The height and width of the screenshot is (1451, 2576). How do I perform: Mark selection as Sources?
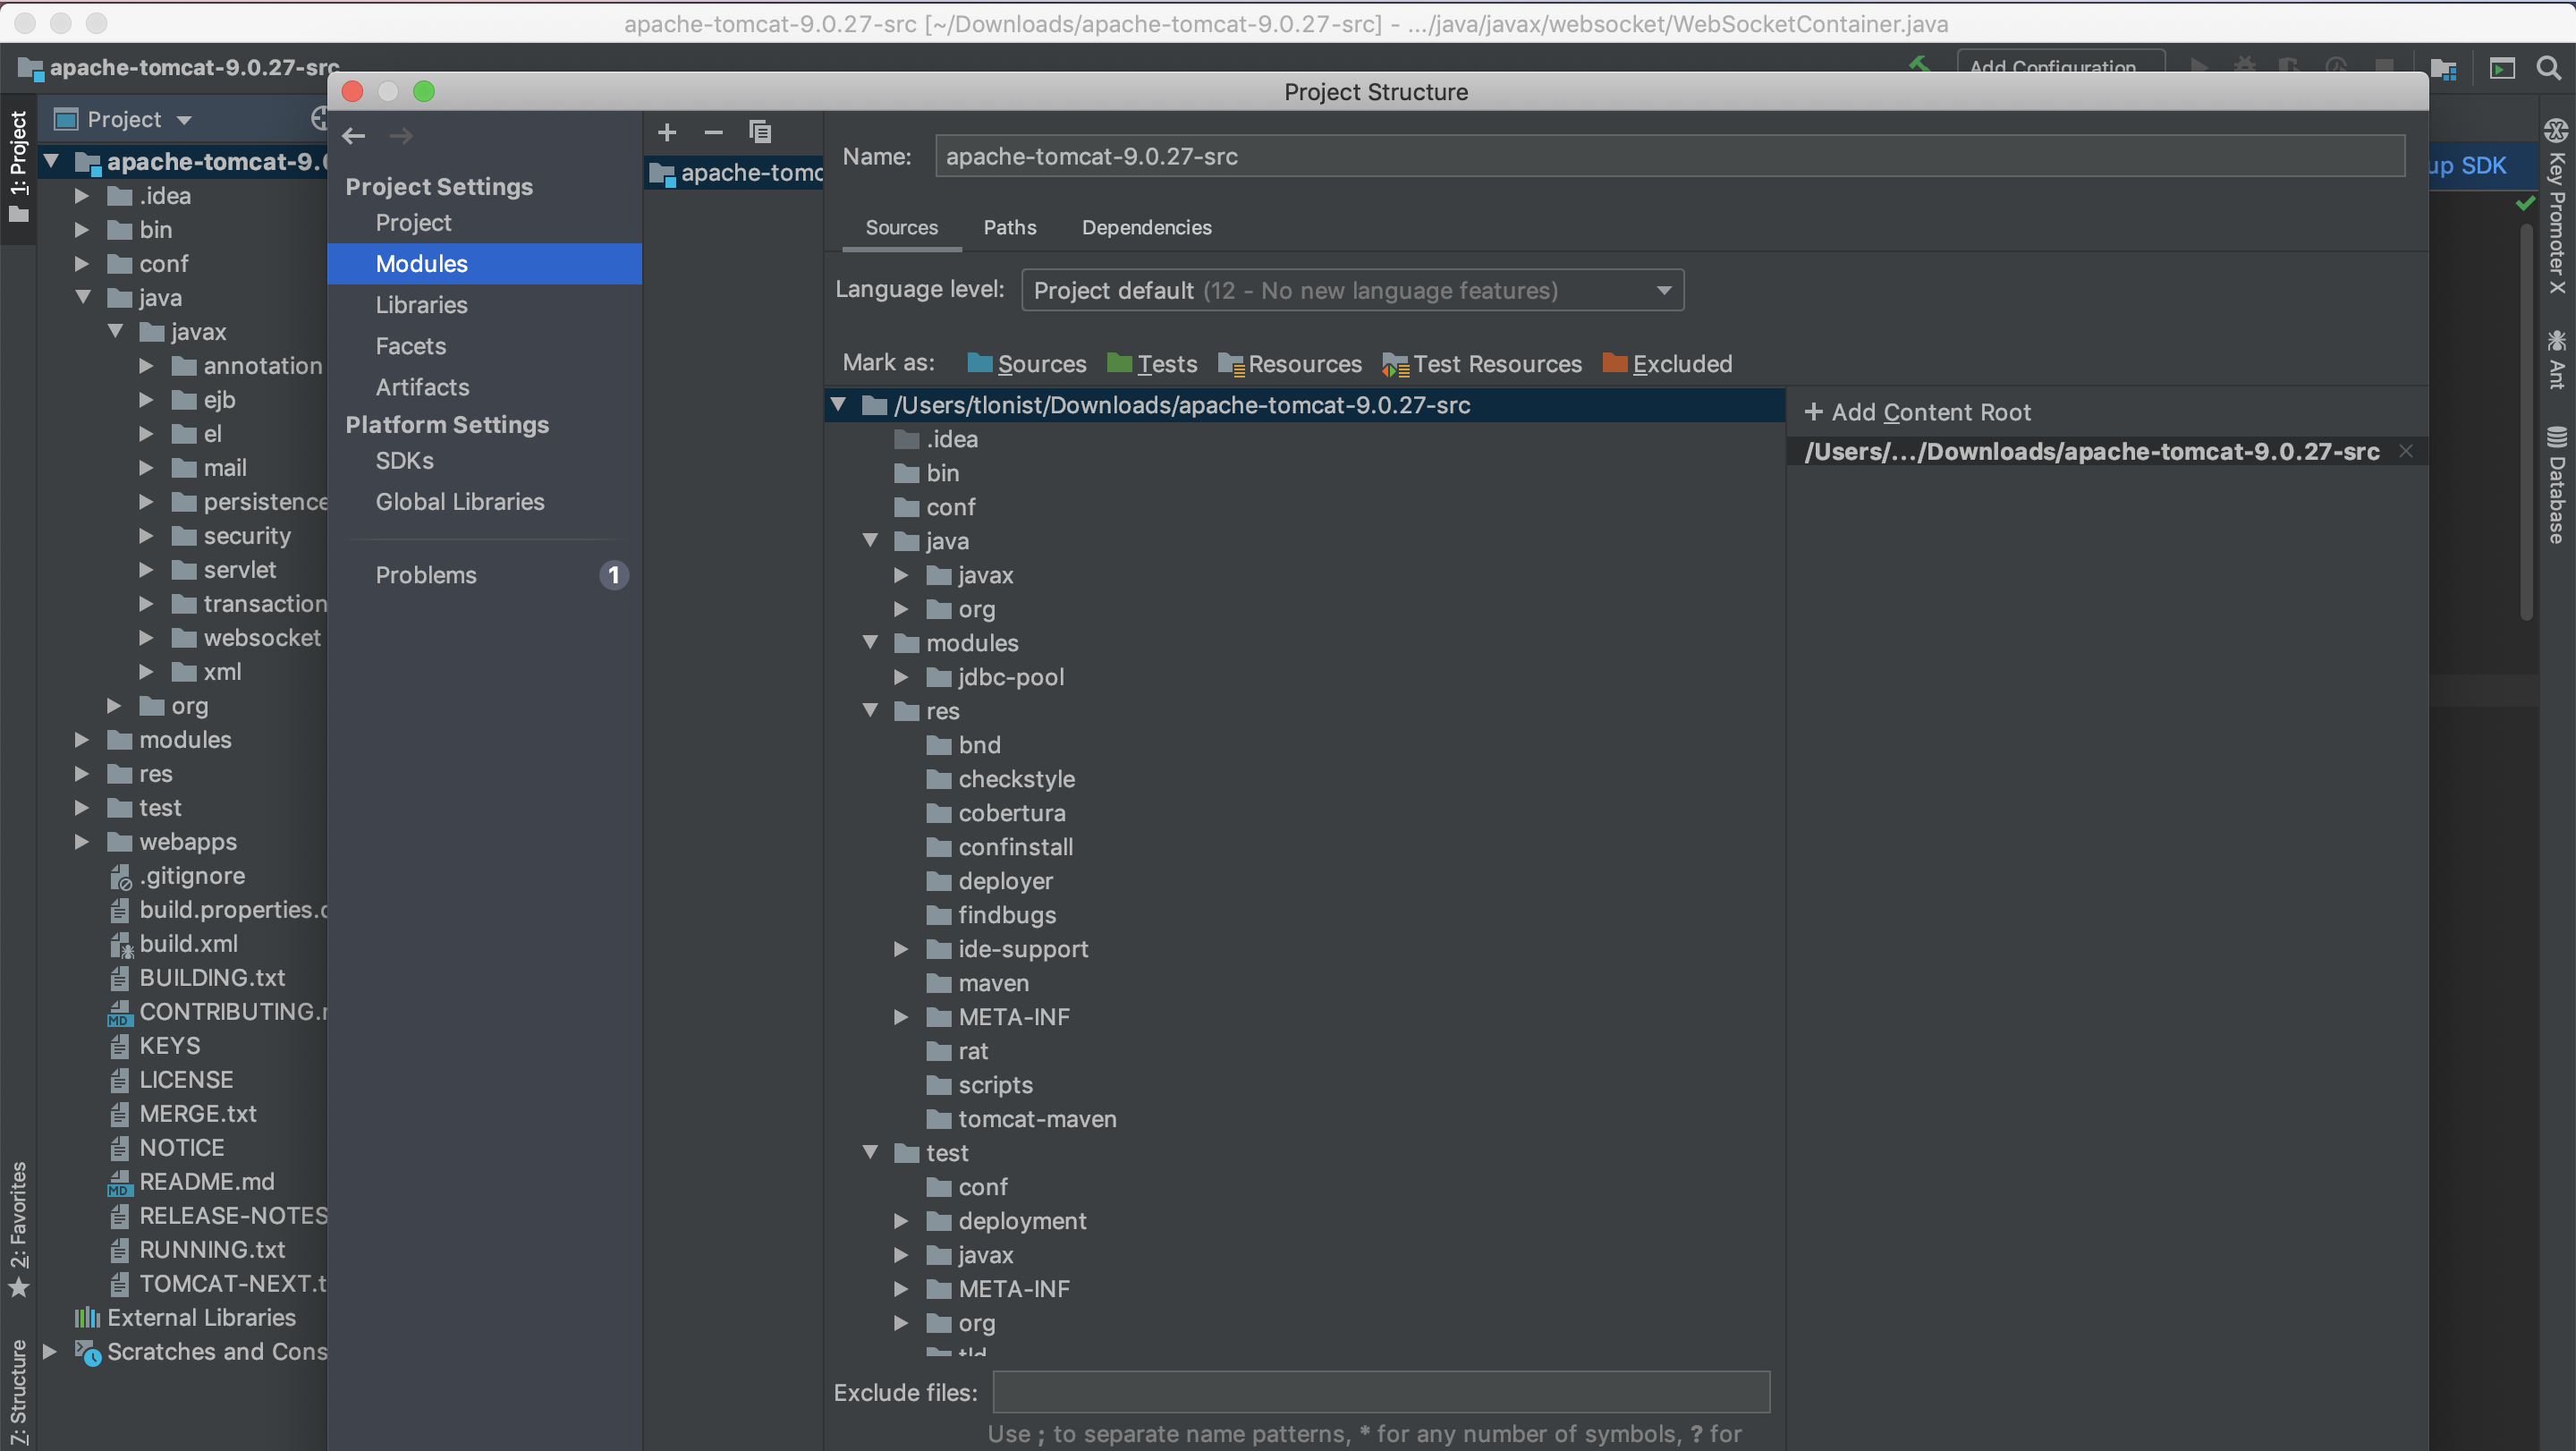(x=1027, y=364)
